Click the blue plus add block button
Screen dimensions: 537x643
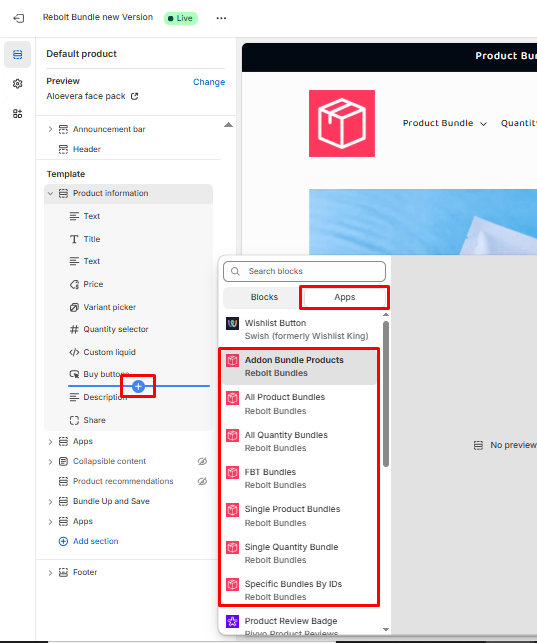tap(139, 386)
